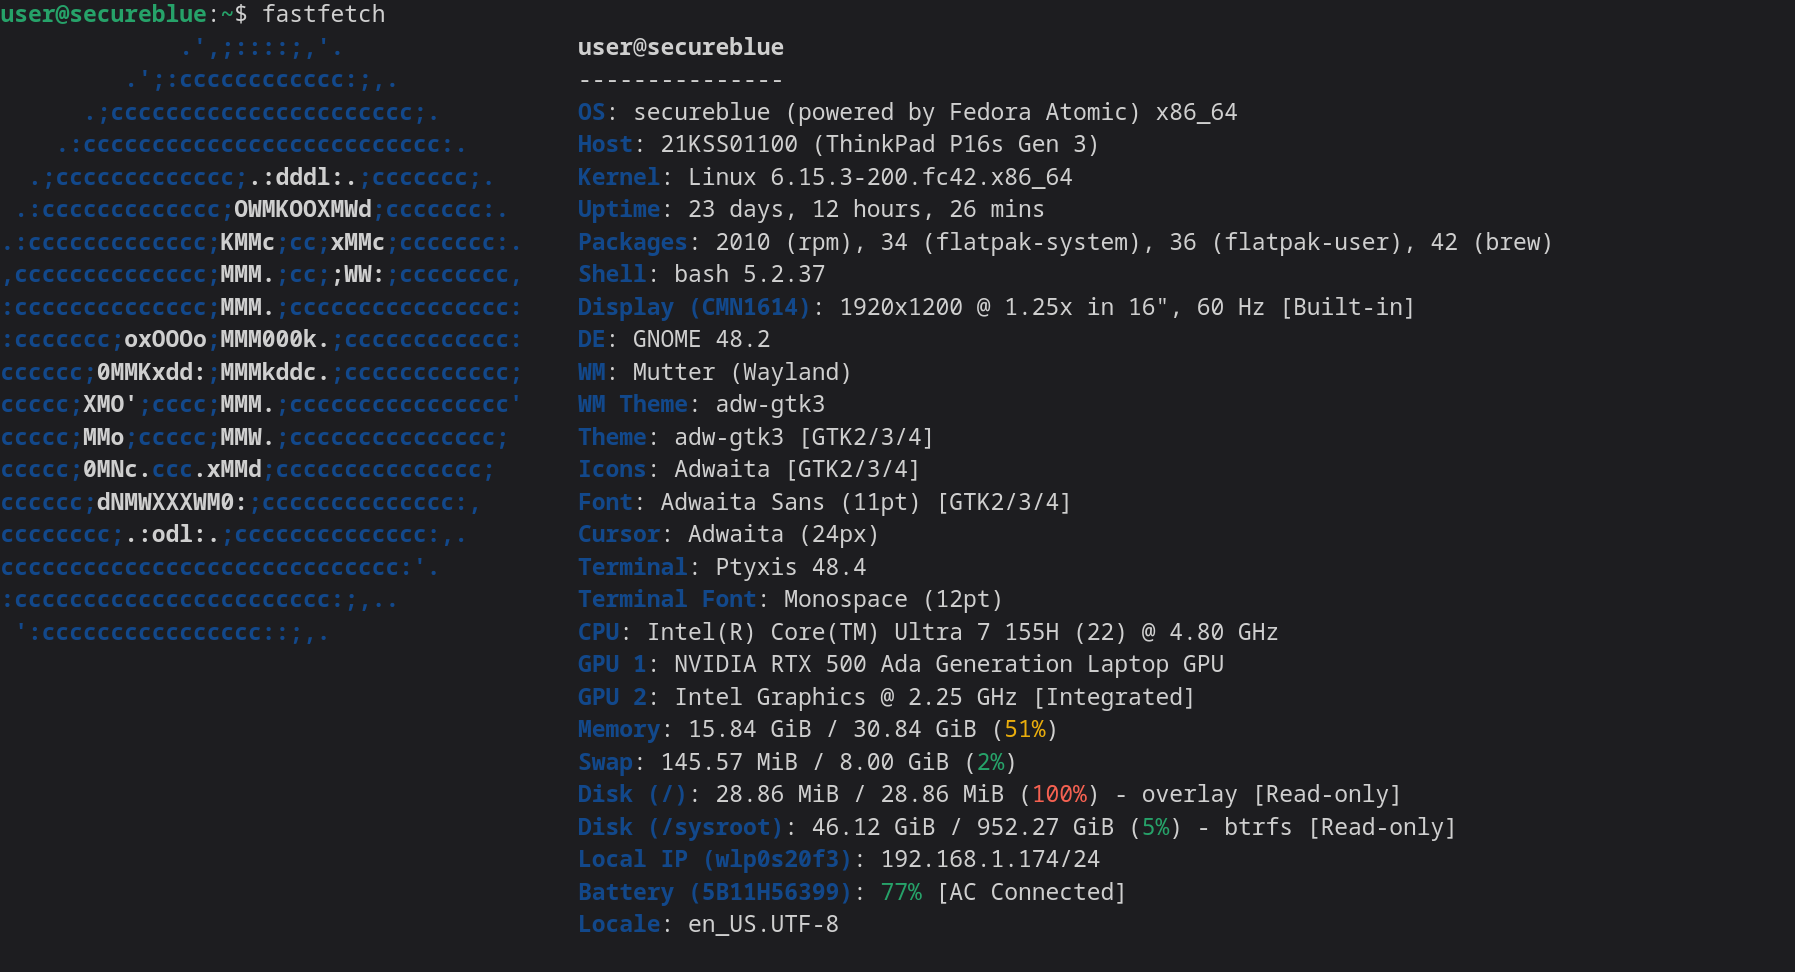Click the Shell bash 5.2.37 entry
The image size is (1795, 972).
[x=749, y=274]
